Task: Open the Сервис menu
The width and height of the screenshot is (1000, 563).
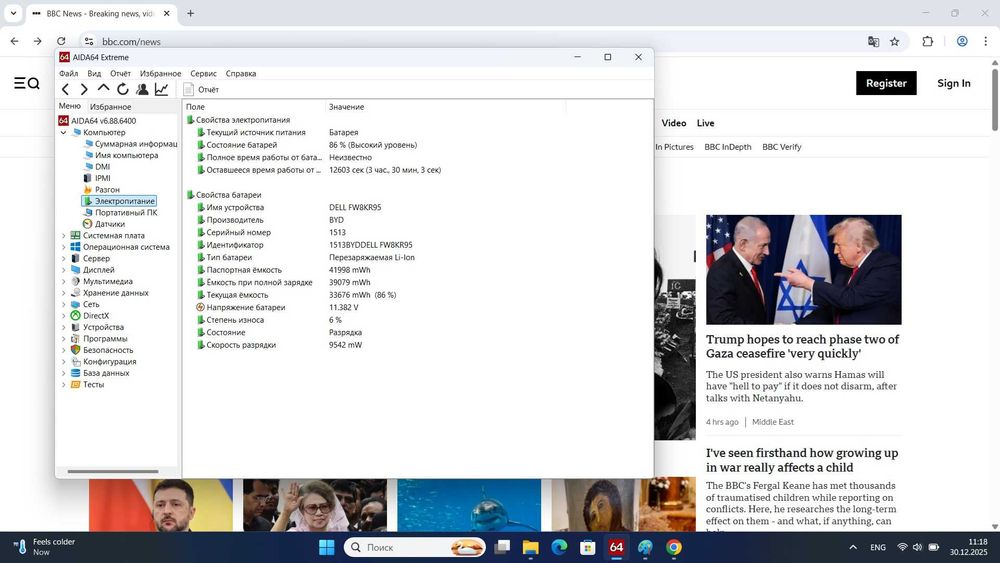Action: click(x=203, y=73)
